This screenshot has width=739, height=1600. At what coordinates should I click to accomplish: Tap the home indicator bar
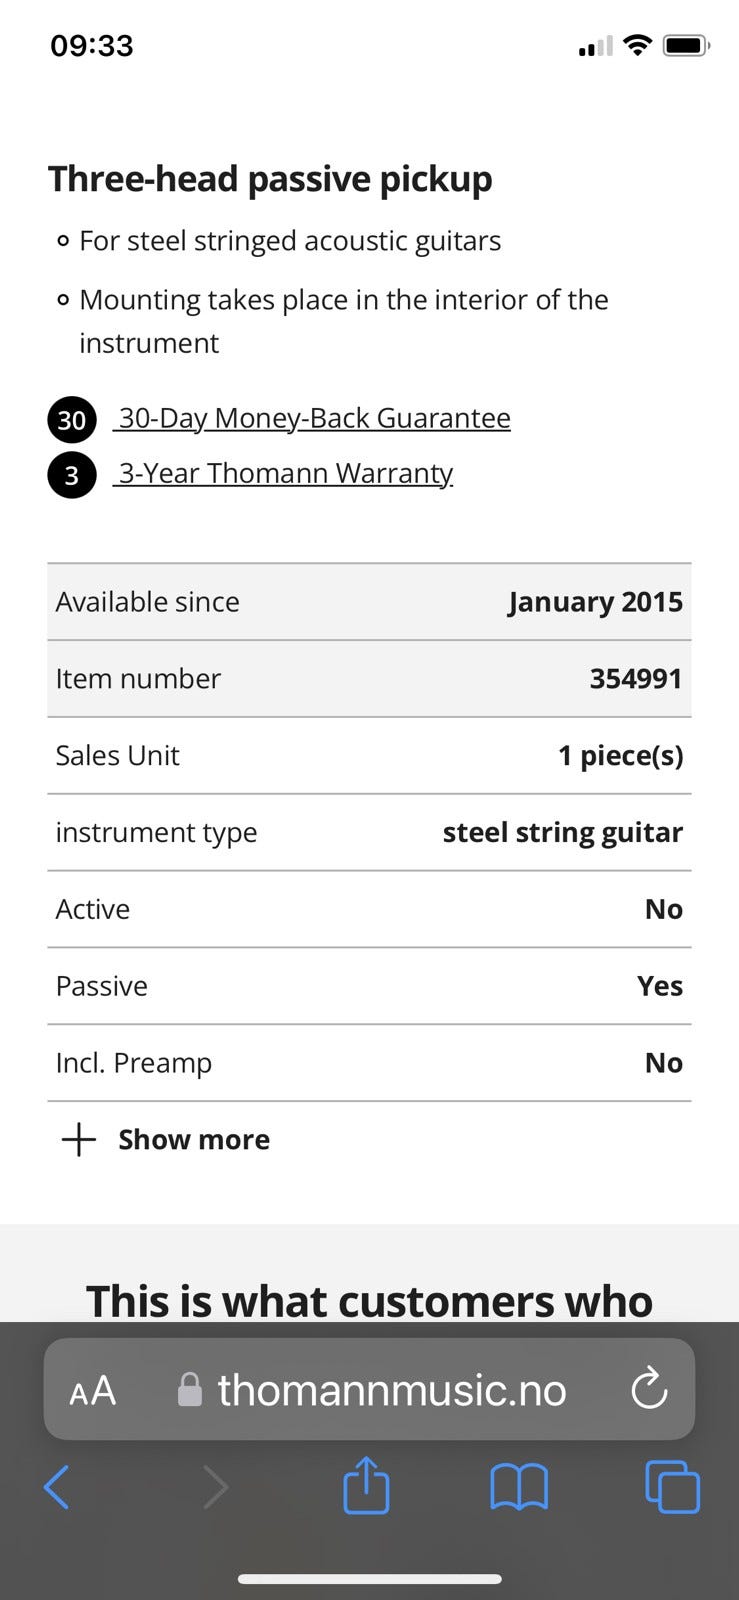pyautogui.click(x=369, y=1579)
